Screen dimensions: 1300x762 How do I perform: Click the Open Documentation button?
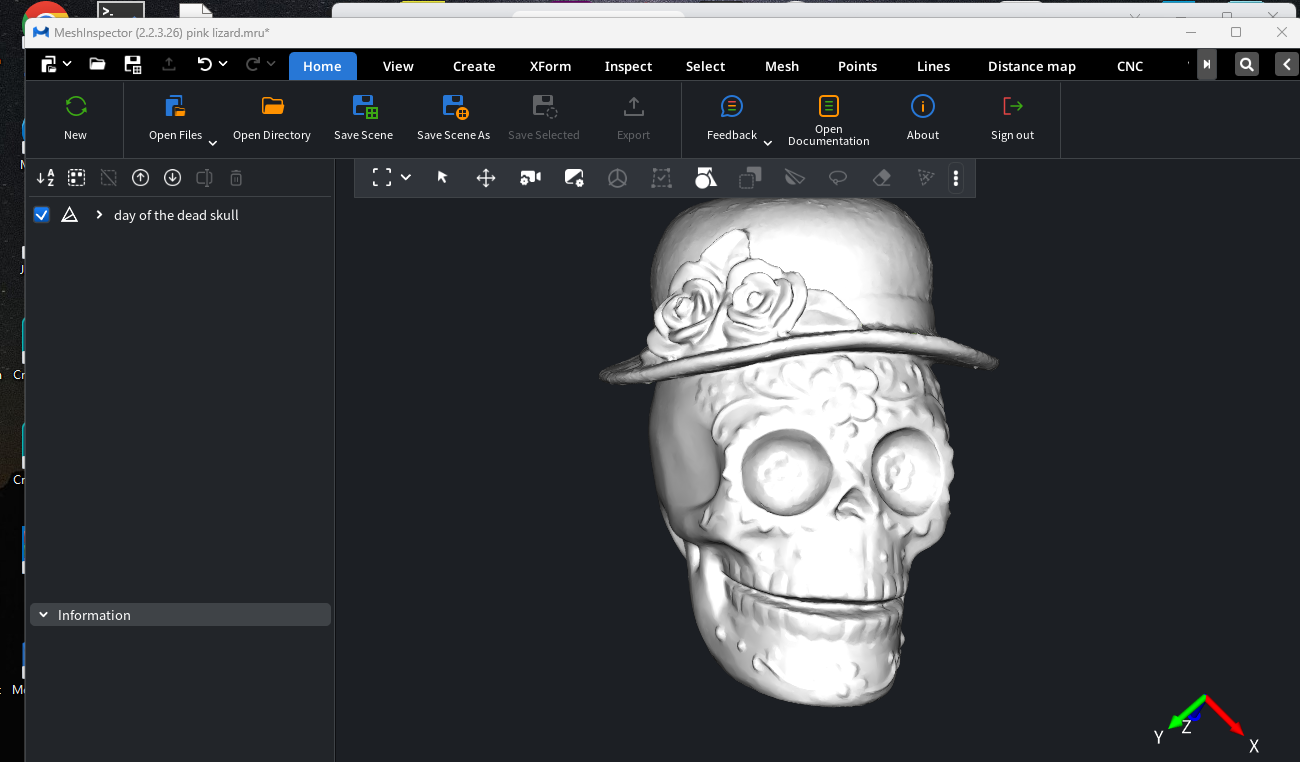tap(828, 118)
